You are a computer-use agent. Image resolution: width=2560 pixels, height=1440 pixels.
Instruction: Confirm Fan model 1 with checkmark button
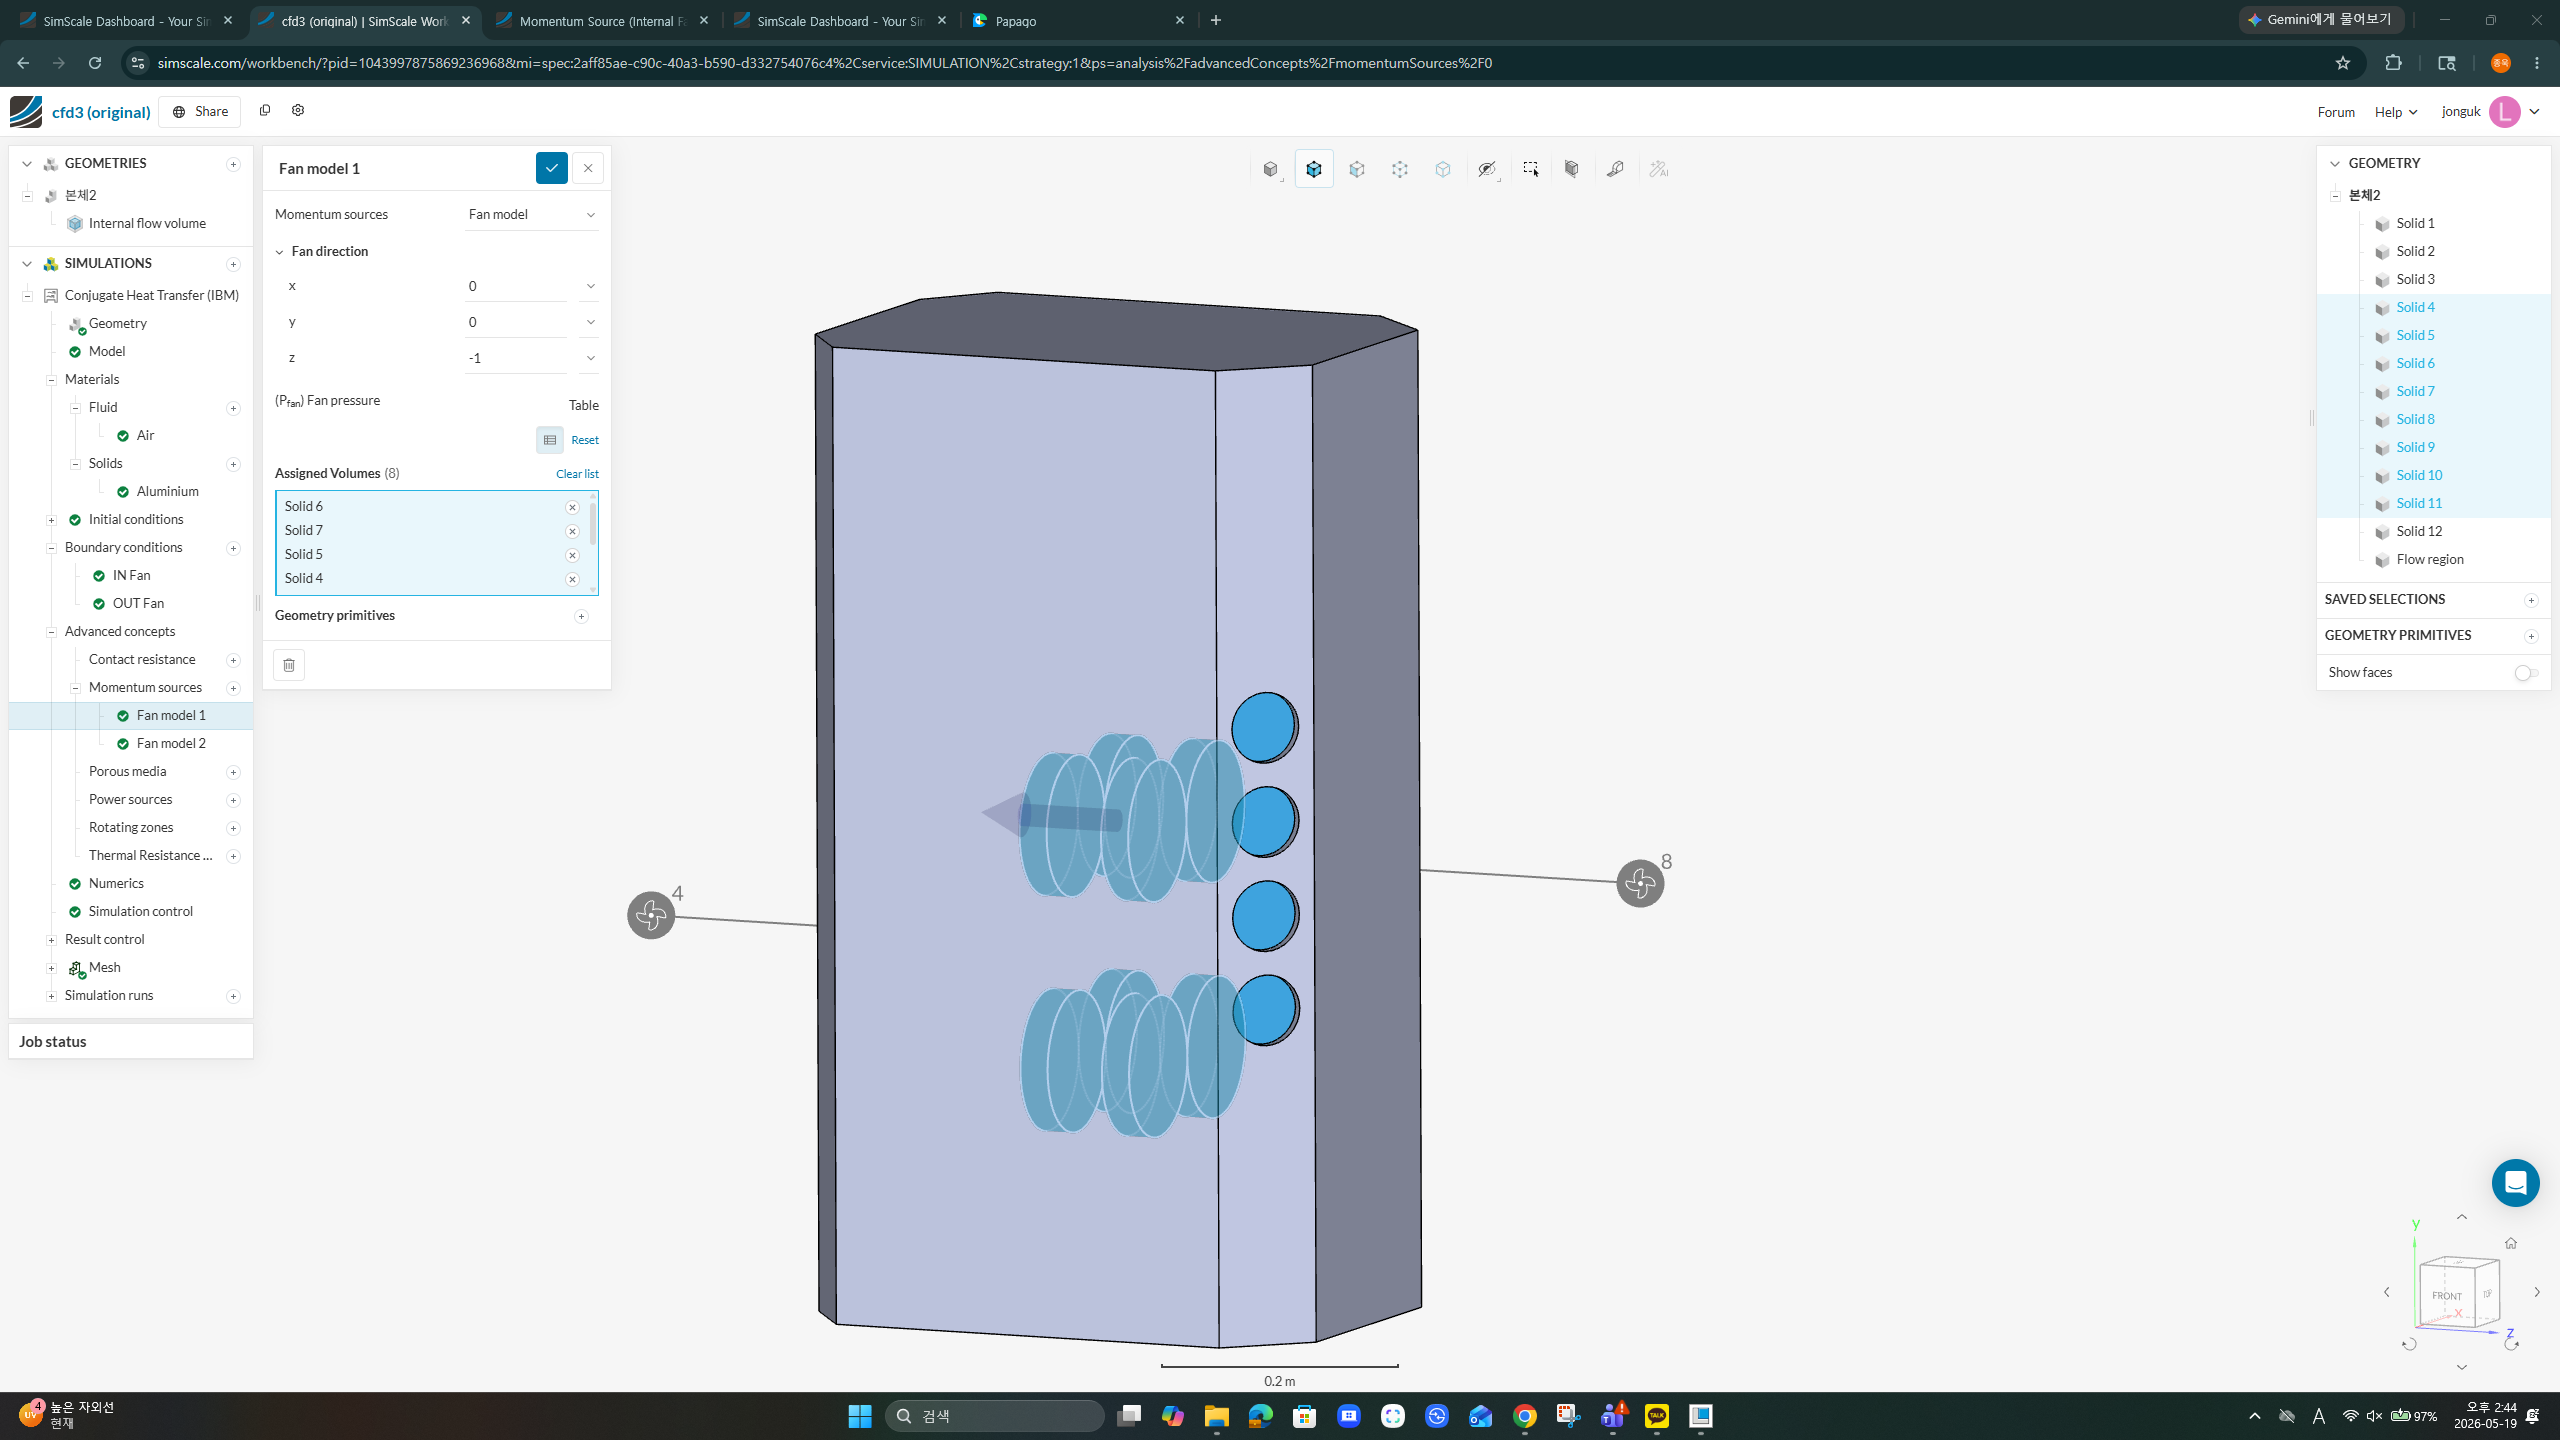click(x=551, y=168)
